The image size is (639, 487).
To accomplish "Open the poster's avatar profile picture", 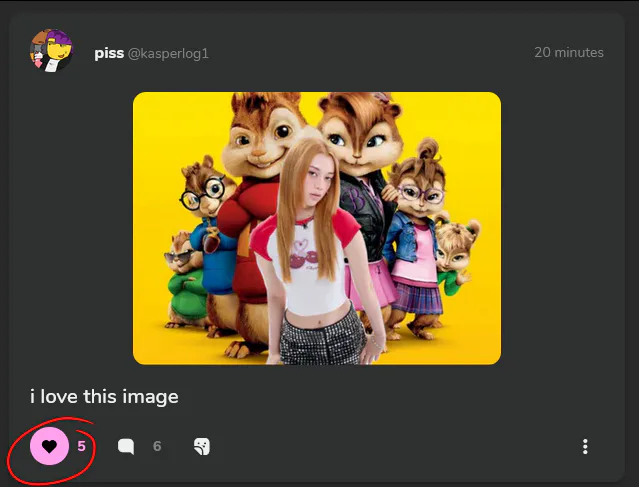I will (51, 51).
